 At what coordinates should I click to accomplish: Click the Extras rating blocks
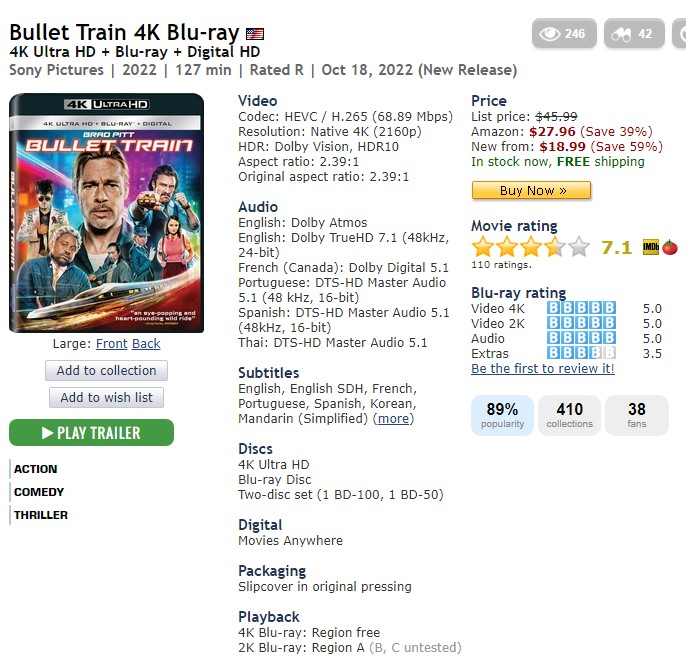tap(581, 353)
